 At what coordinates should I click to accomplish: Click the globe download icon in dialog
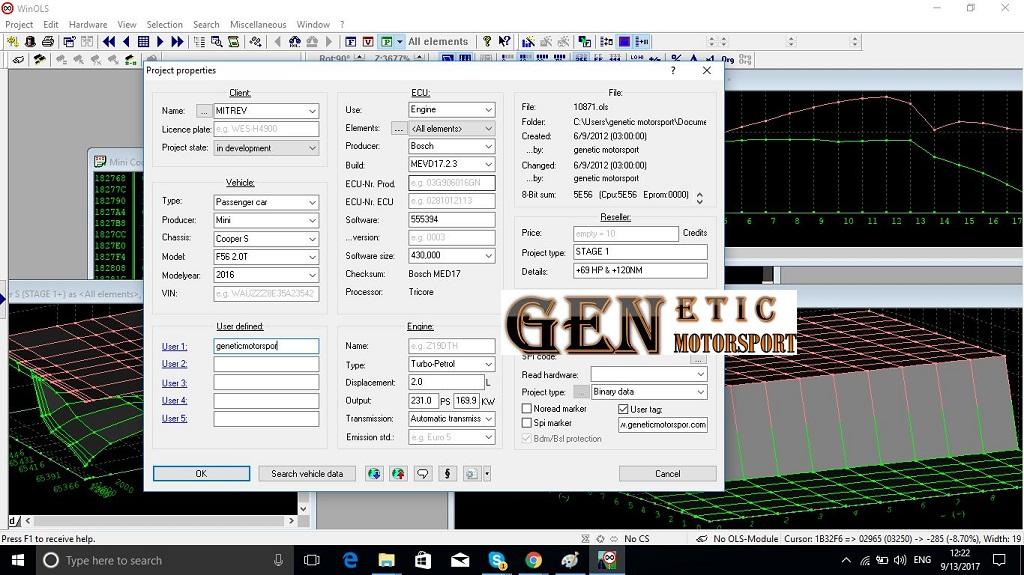374,474
